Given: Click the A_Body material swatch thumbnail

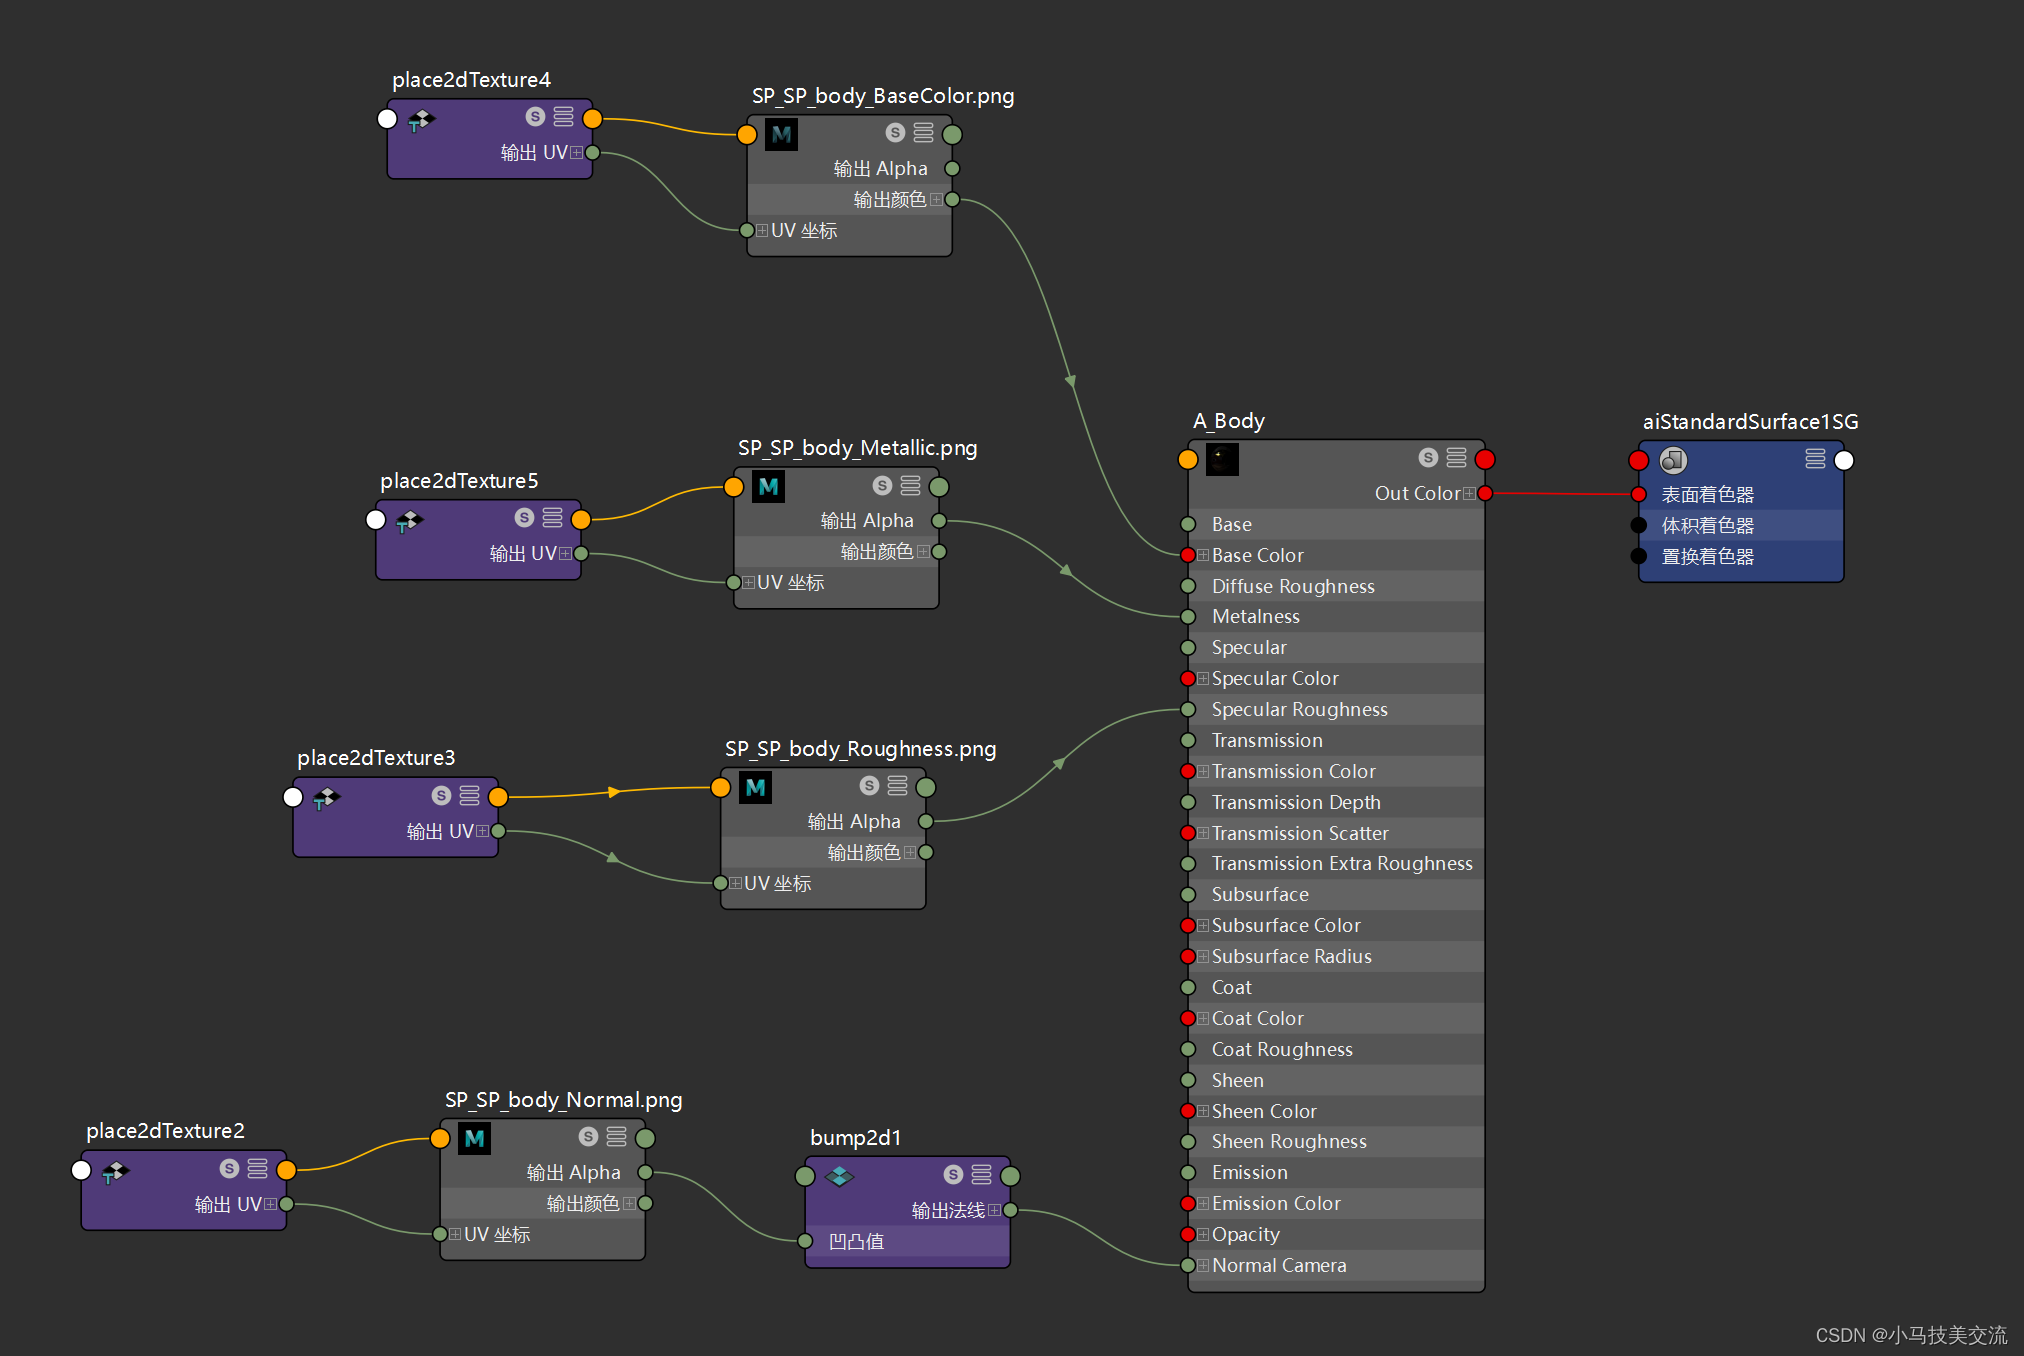Looking at the screenshot, I should [x=1222, y=459].
